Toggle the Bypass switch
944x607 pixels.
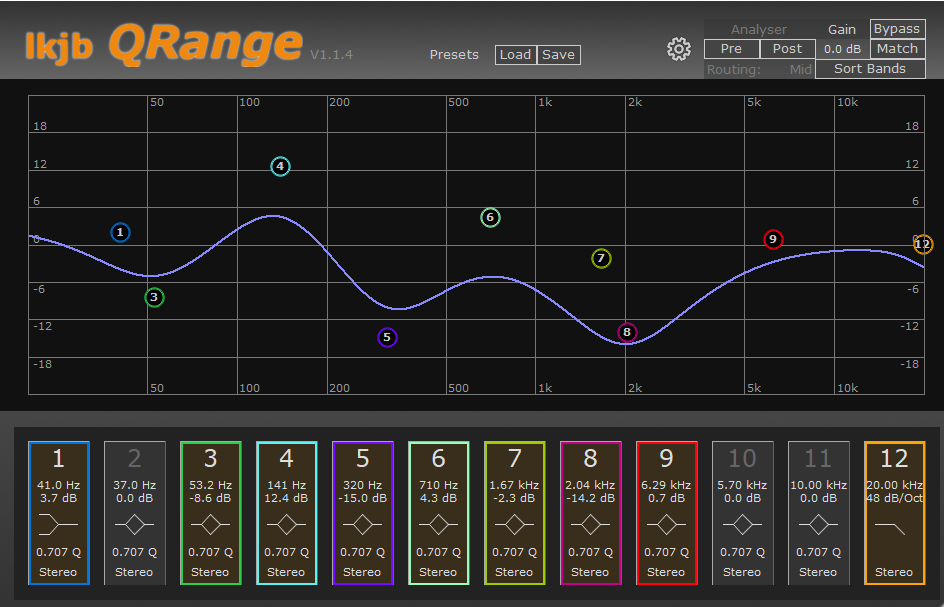point(896,28)
